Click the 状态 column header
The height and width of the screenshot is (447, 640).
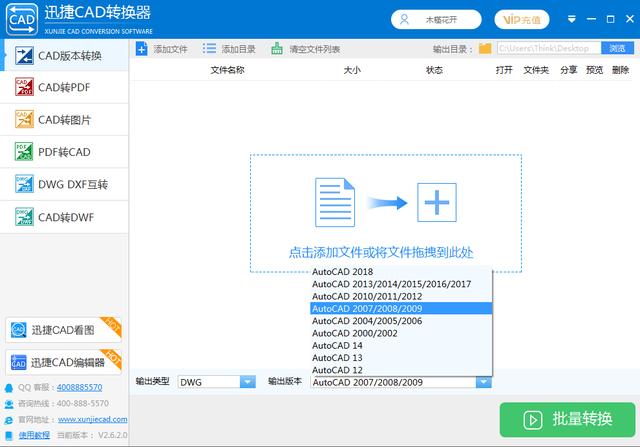point(434,70)
